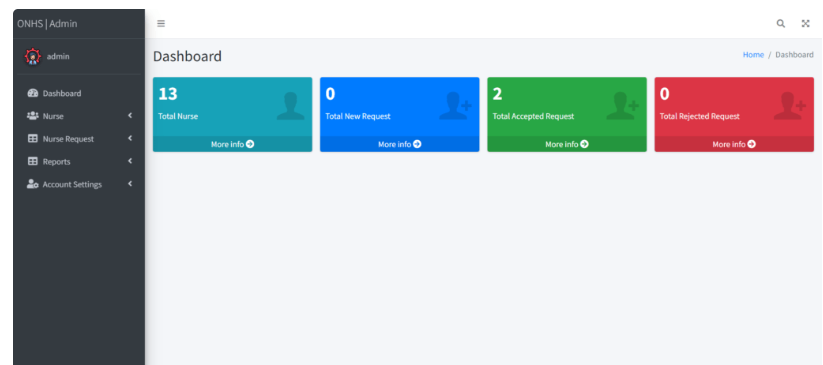This screenshot has height=365, width=823.
Task: Click the 13 count on Total Nurse card
Action: (168, 94)
